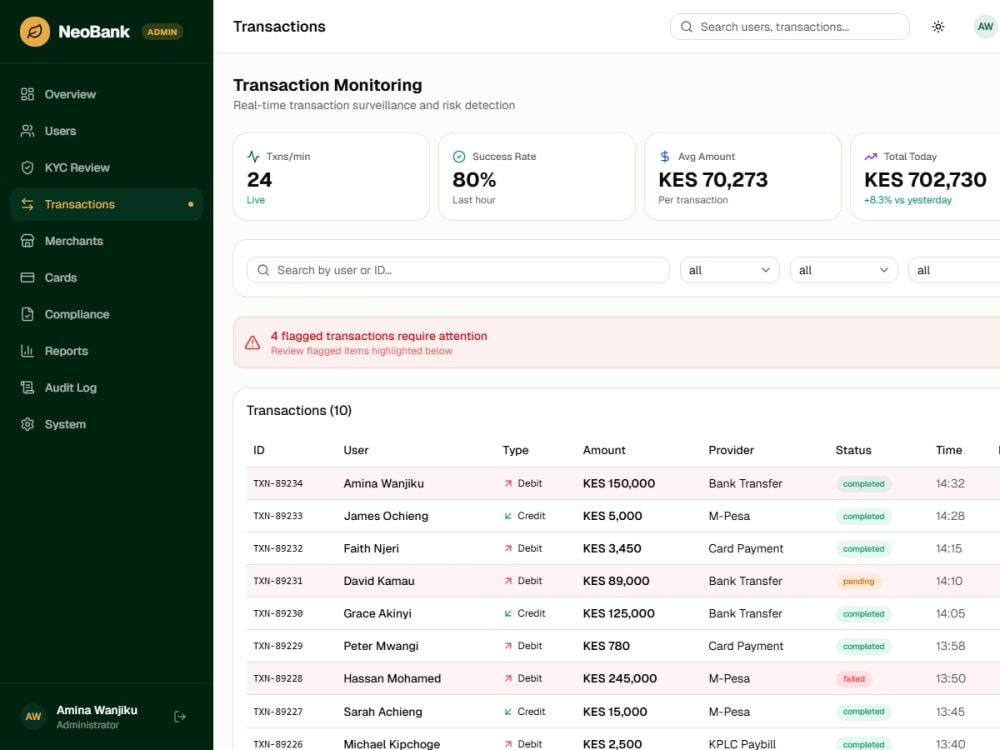Open the second 'all' filter dropdown

[844, 270]
